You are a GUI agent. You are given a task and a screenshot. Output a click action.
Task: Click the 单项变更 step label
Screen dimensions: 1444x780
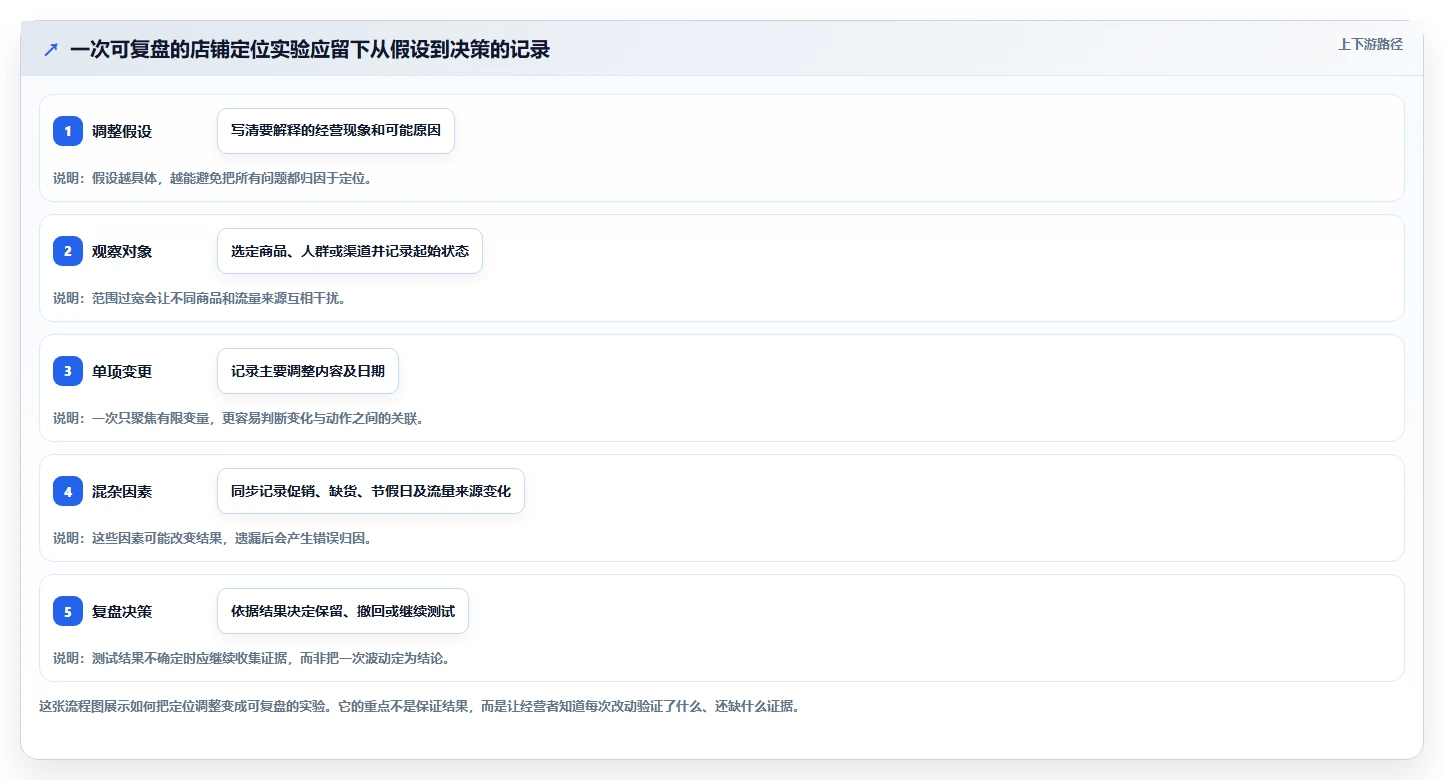122,371
